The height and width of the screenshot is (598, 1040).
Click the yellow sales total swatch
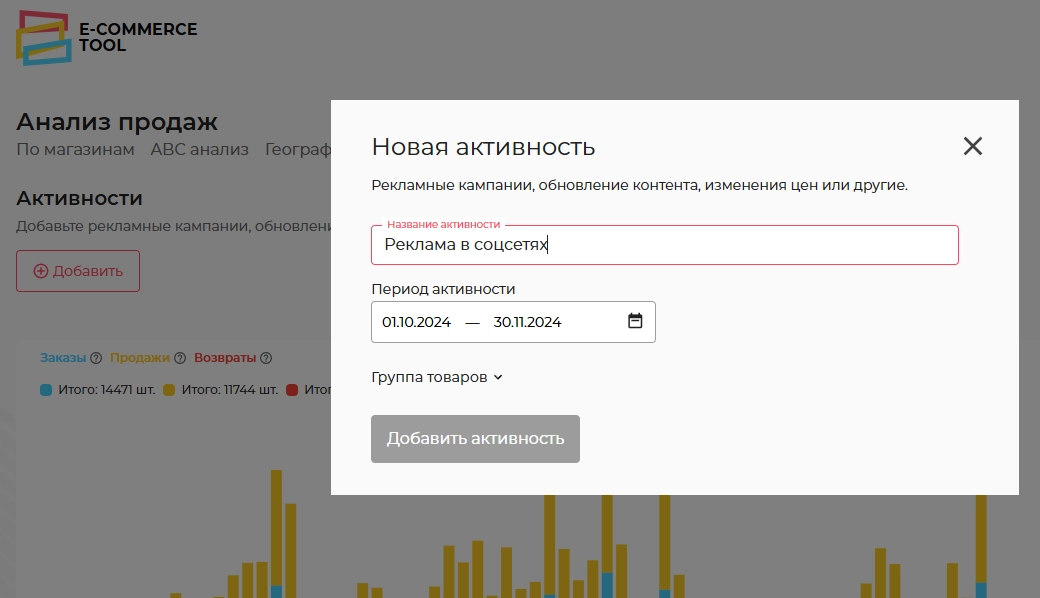170,390
